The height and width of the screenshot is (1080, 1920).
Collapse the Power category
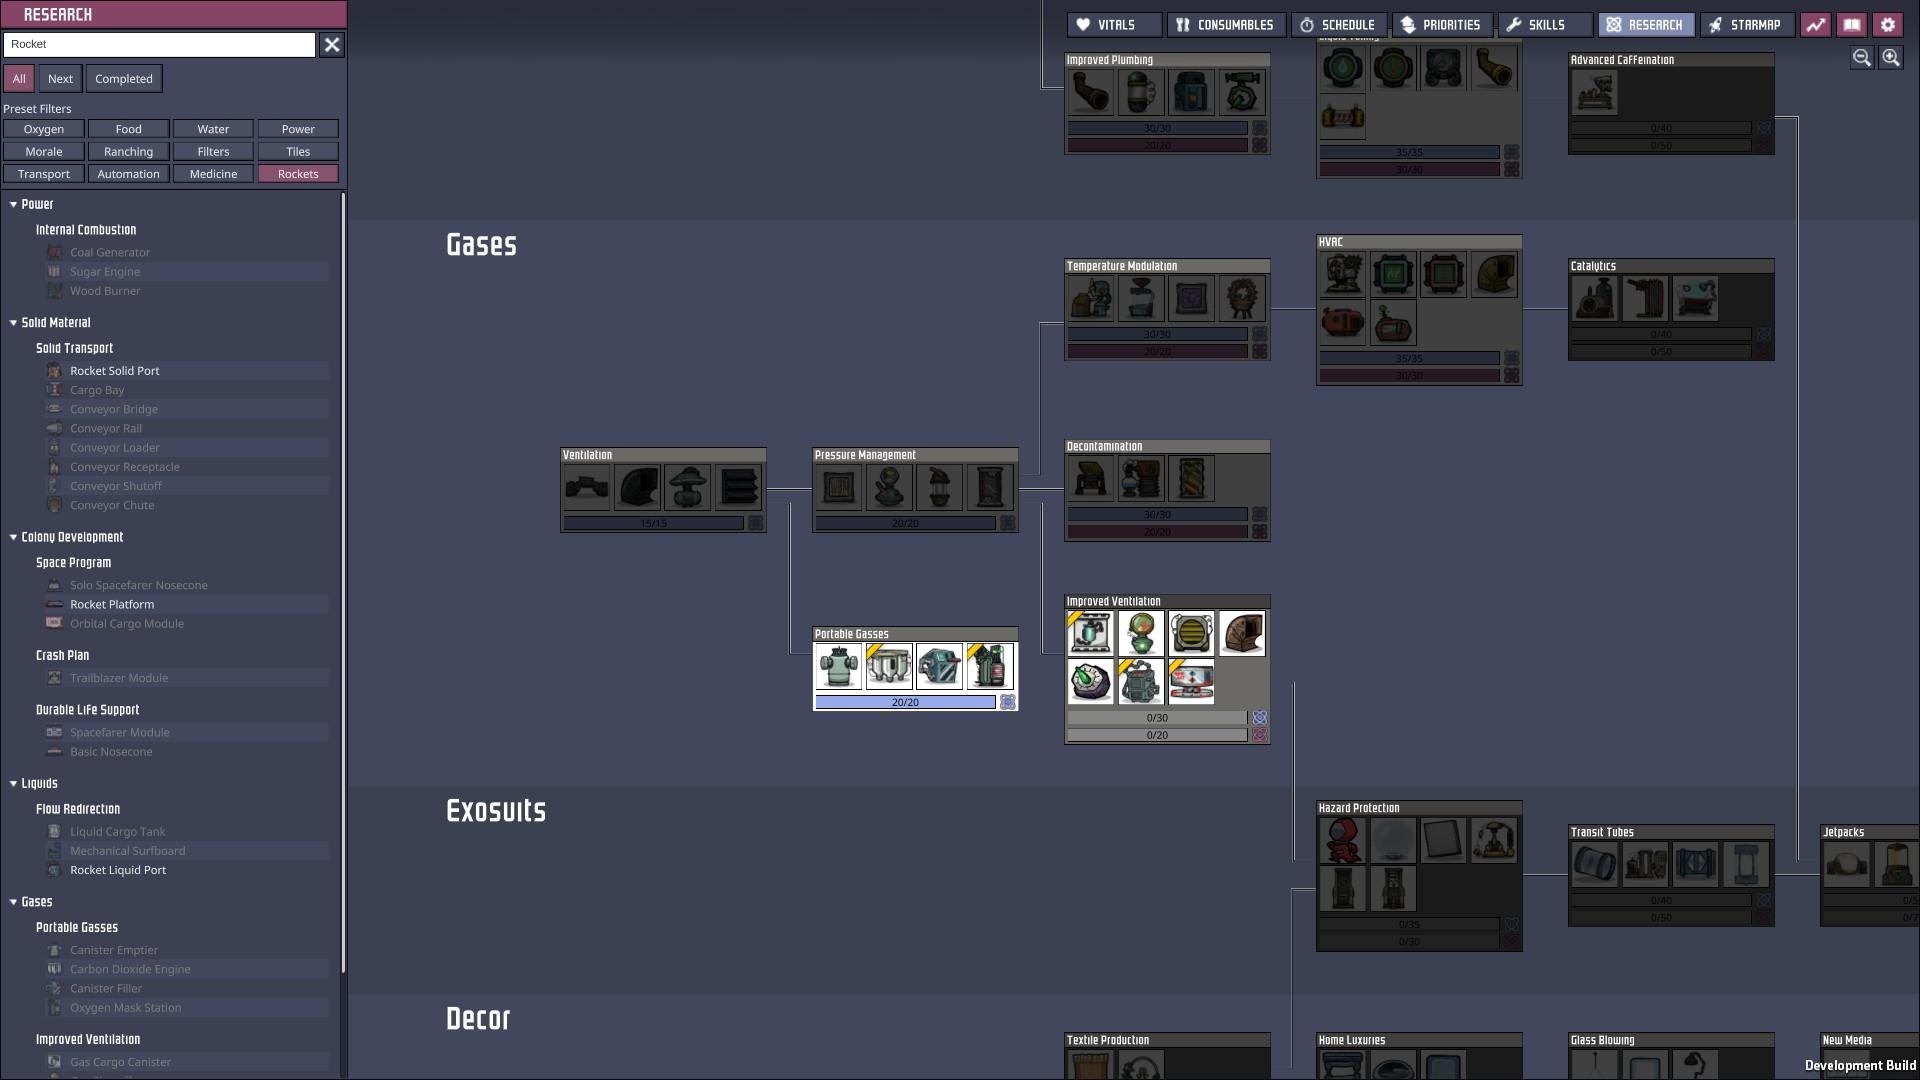[x=14, y=204]
